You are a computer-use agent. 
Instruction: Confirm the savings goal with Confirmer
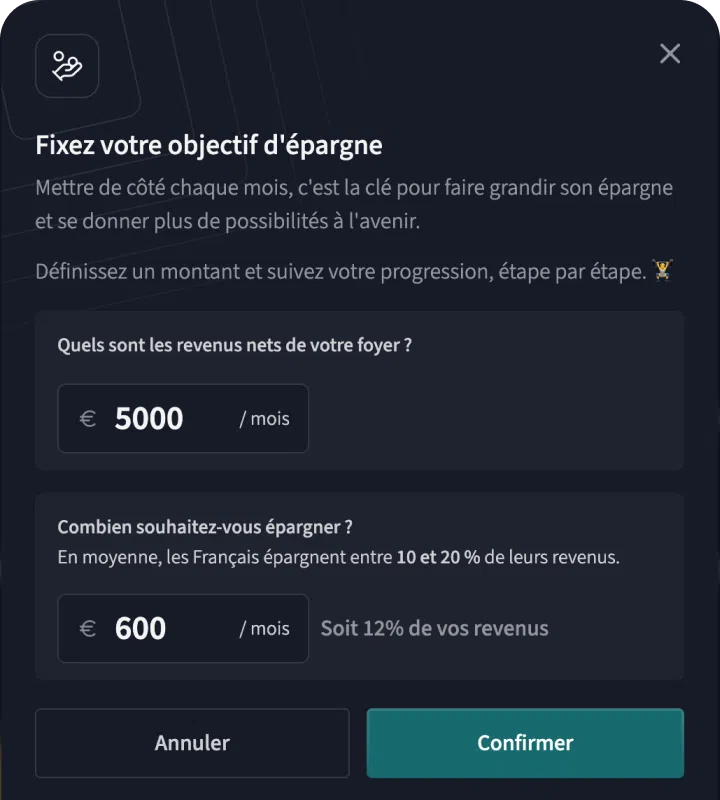tap(525, 743)
